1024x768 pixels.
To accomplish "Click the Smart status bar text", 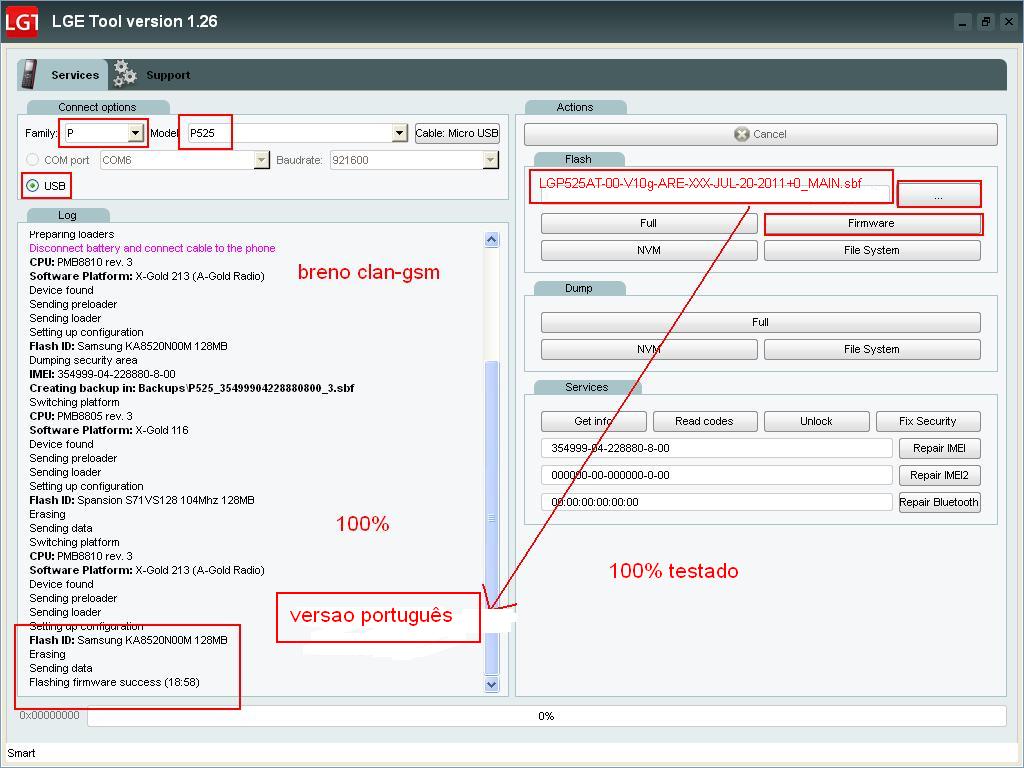I will [21, 753].
